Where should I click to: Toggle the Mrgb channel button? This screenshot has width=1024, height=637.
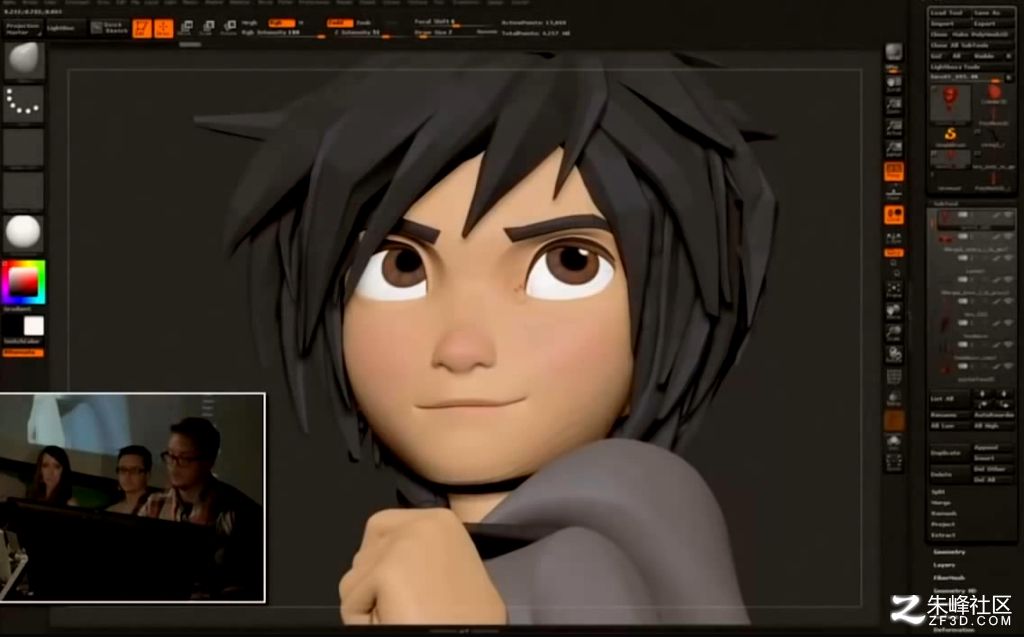250,23
